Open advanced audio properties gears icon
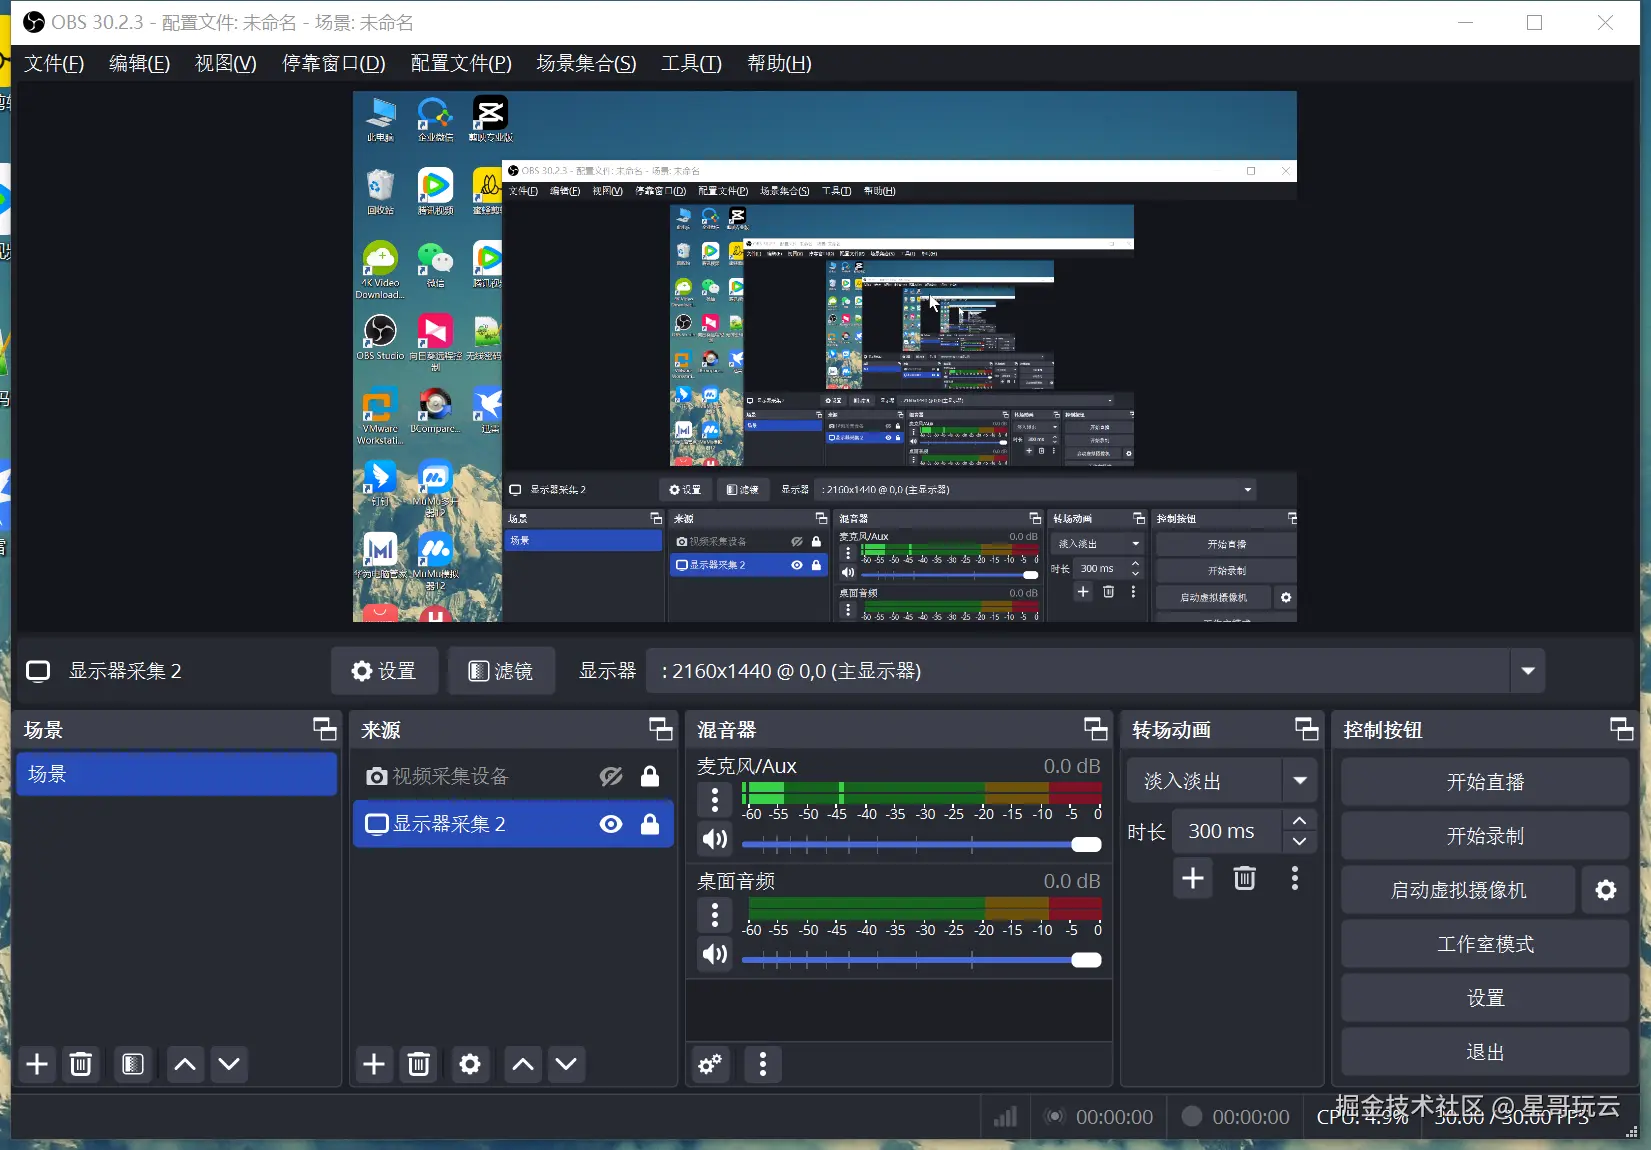 click(711, 1065)
